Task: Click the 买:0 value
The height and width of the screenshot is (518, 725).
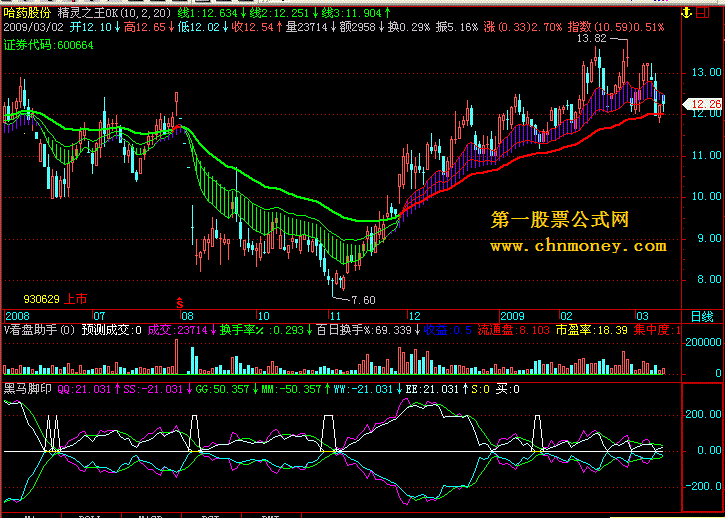Action: tap(508, 389)
